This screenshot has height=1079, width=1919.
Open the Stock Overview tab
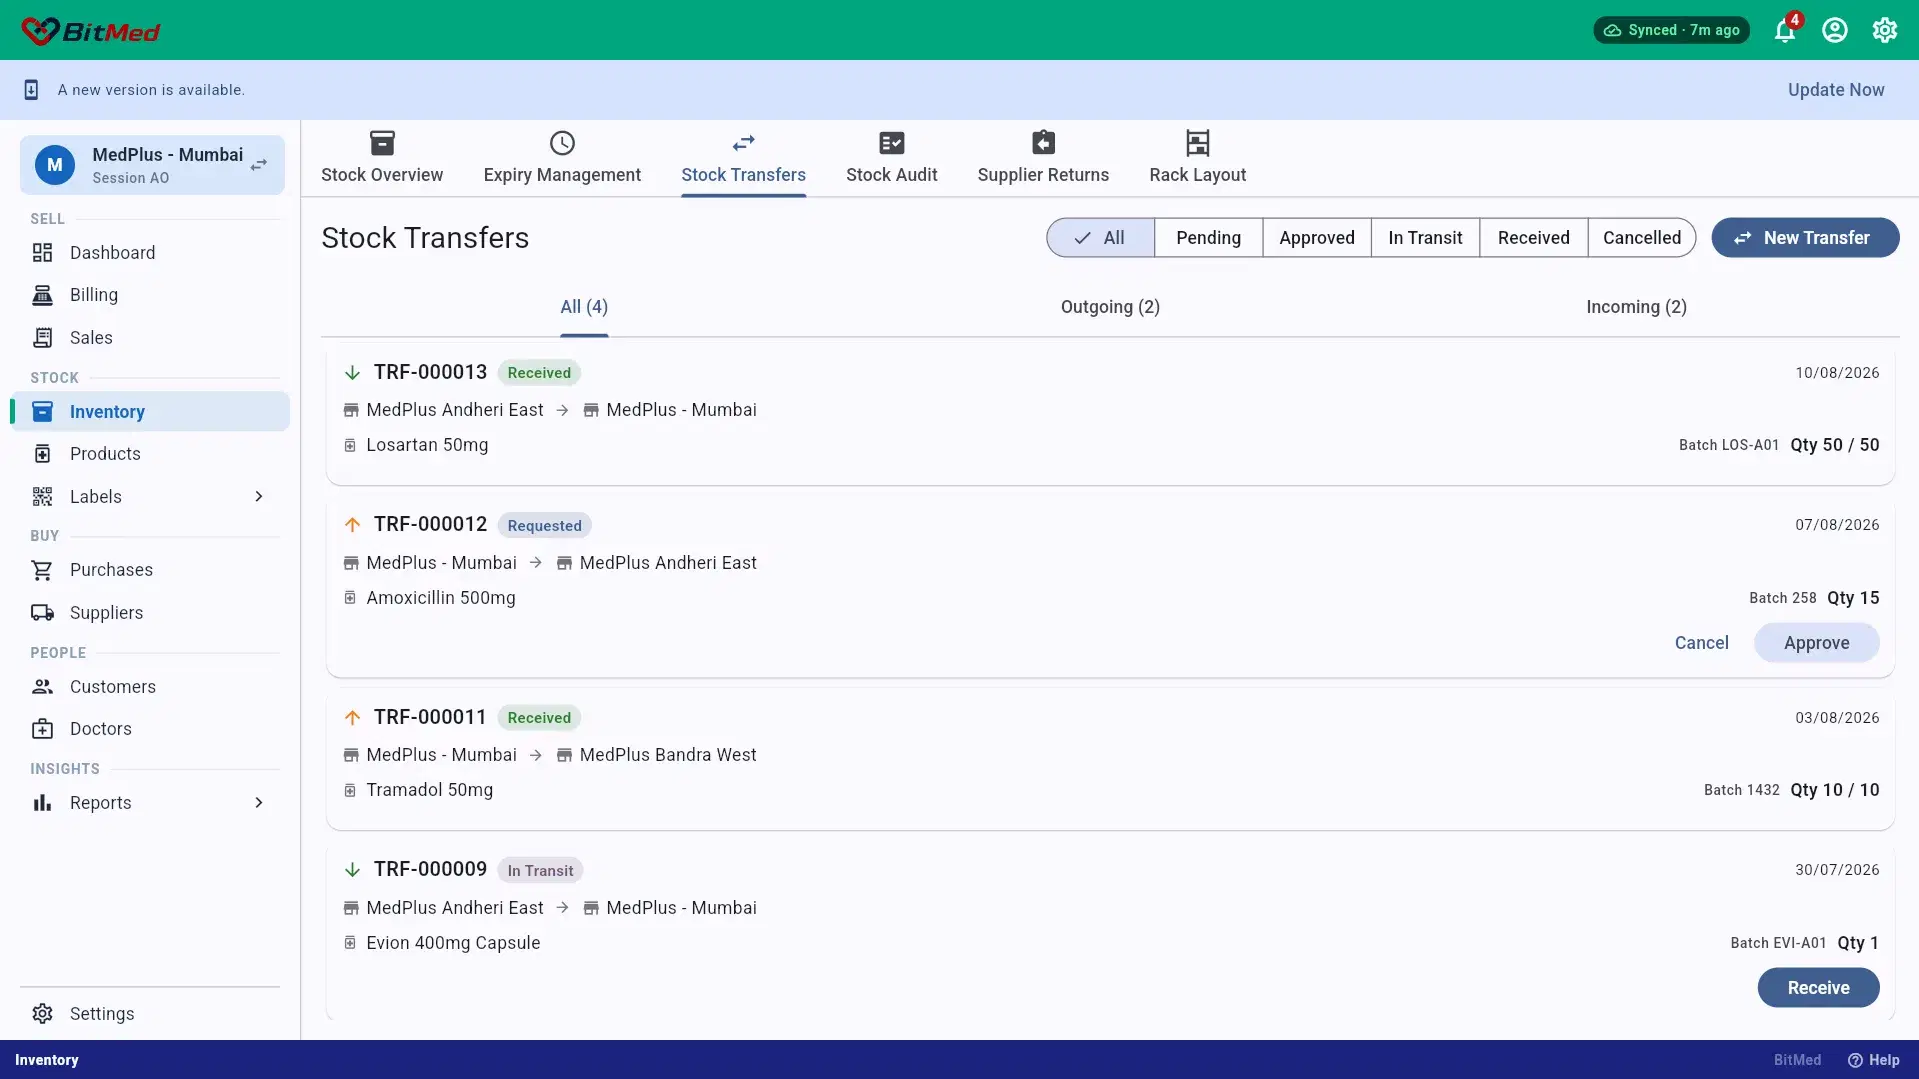[382, 159]
